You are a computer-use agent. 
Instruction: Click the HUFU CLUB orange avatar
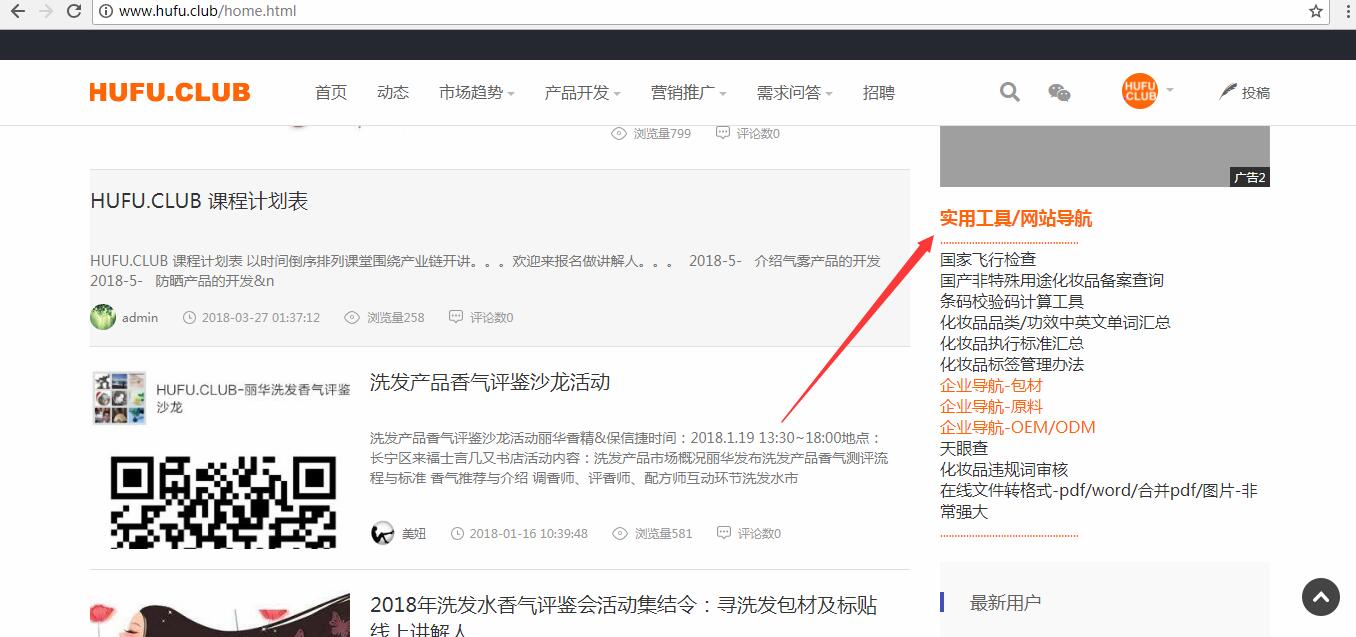pos(1139,91)
